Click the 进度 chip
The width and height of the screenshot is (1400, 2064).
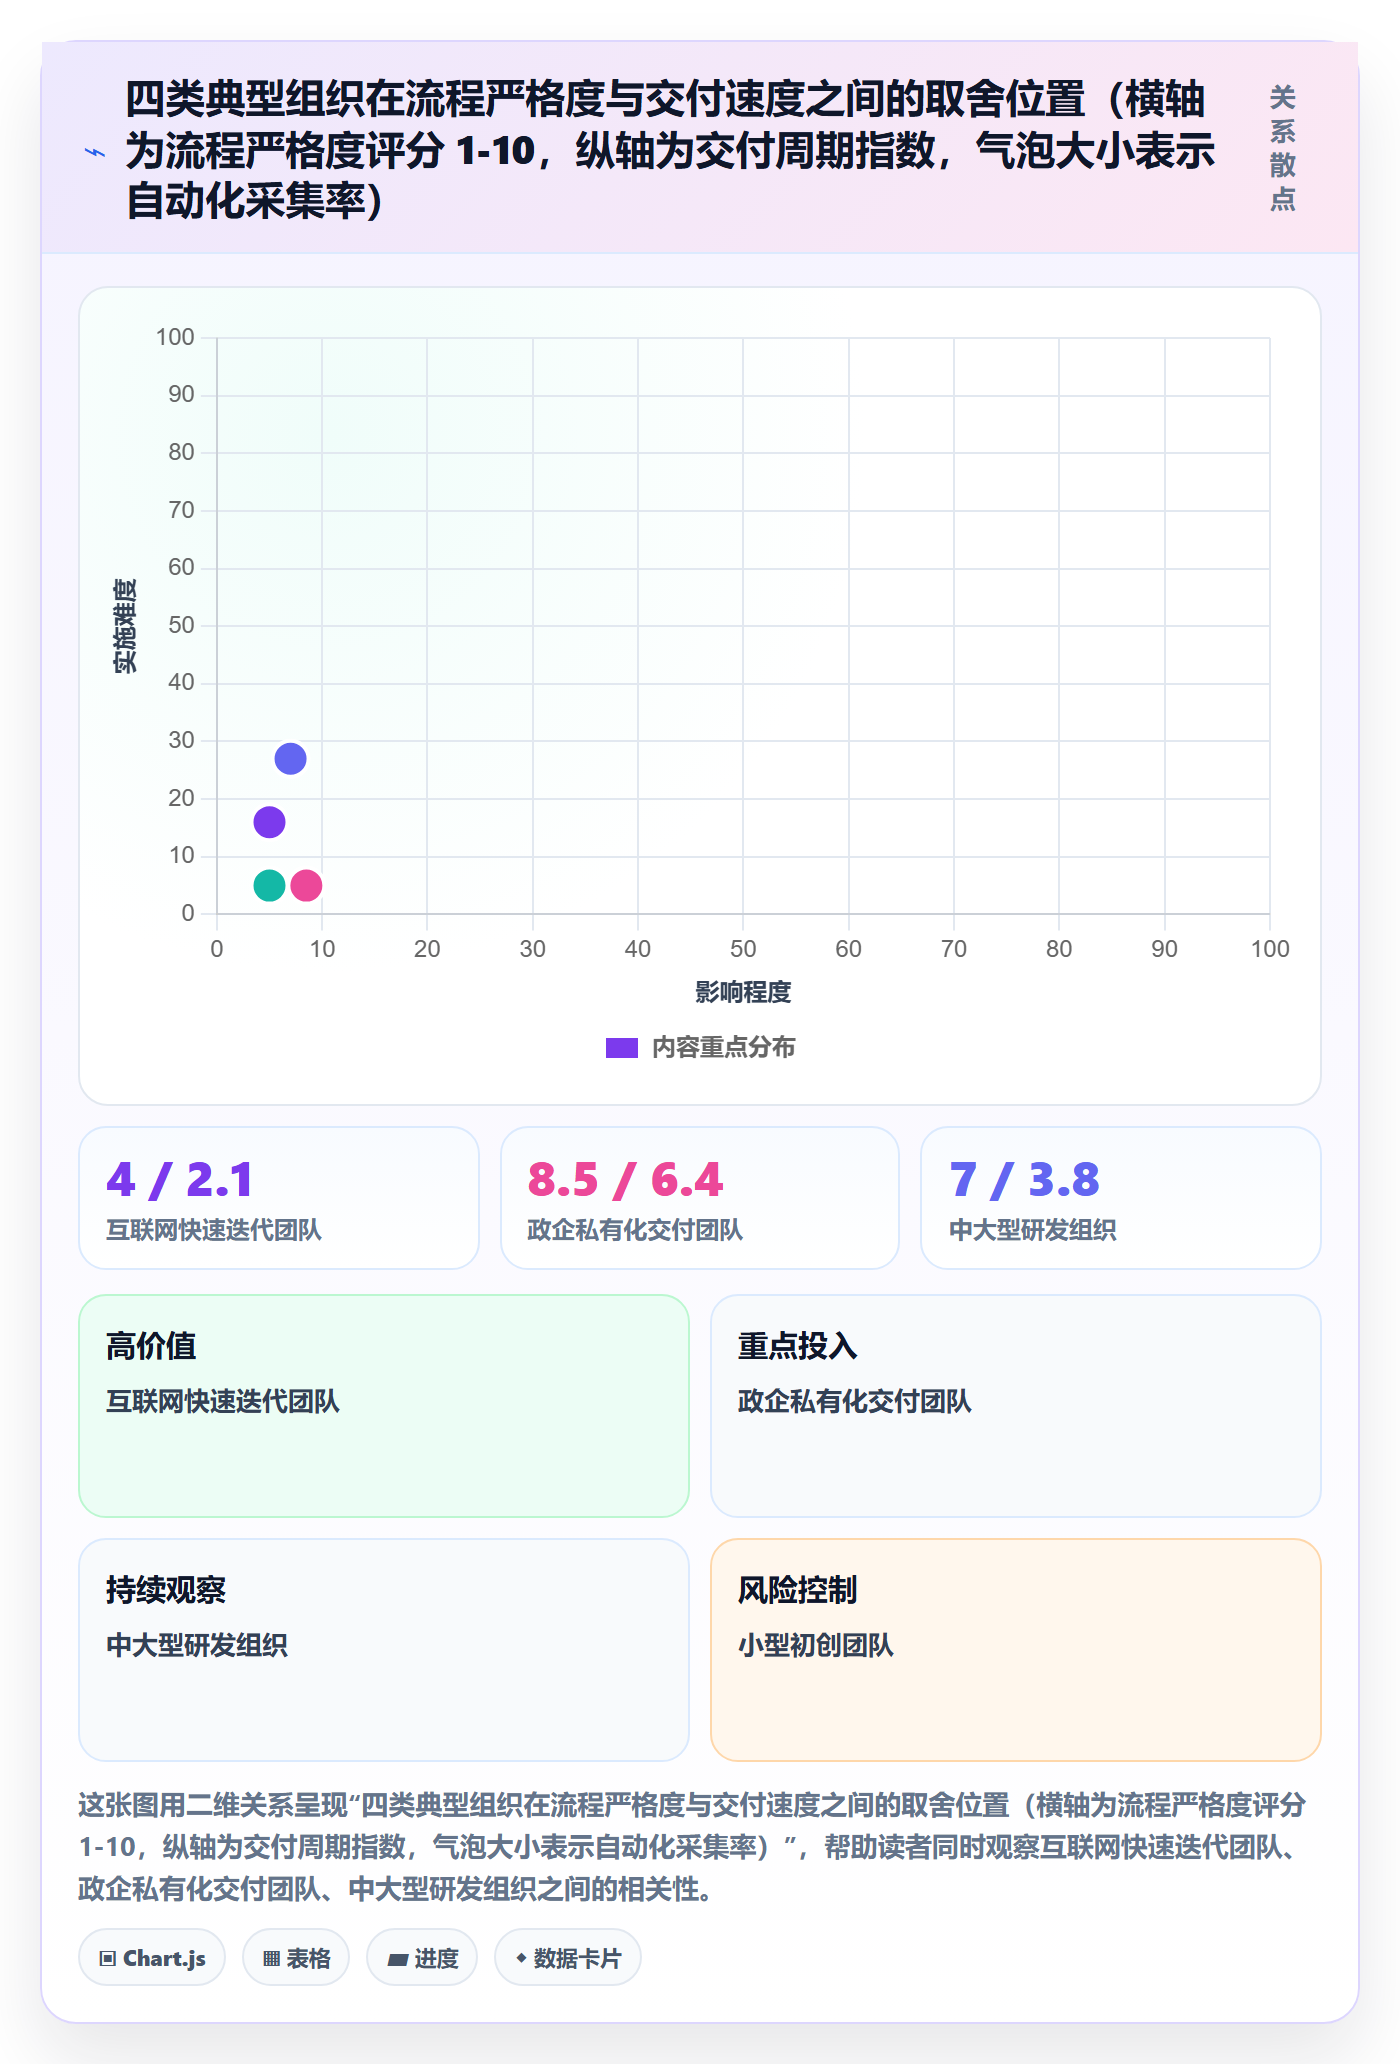click(x=422, y=1958)
